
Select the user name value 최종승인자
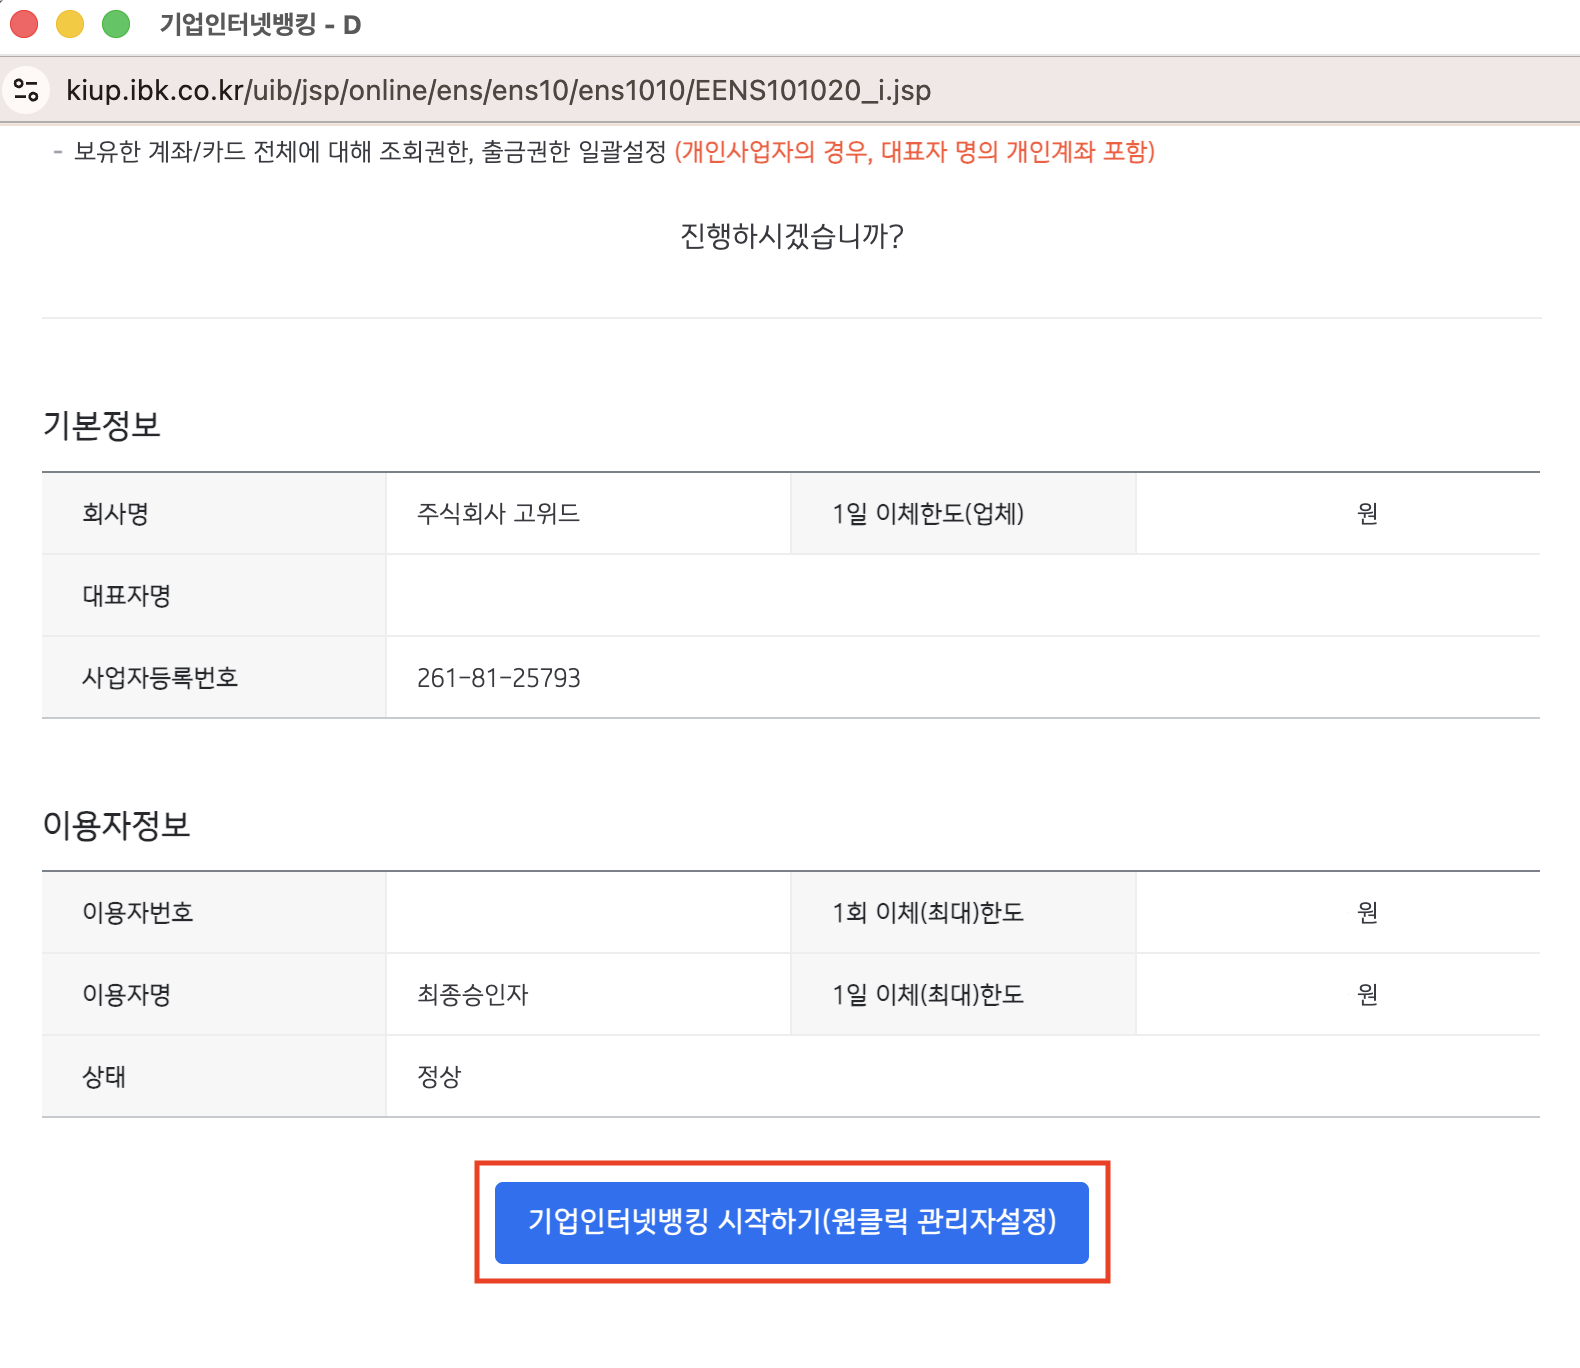click(472, 995)
